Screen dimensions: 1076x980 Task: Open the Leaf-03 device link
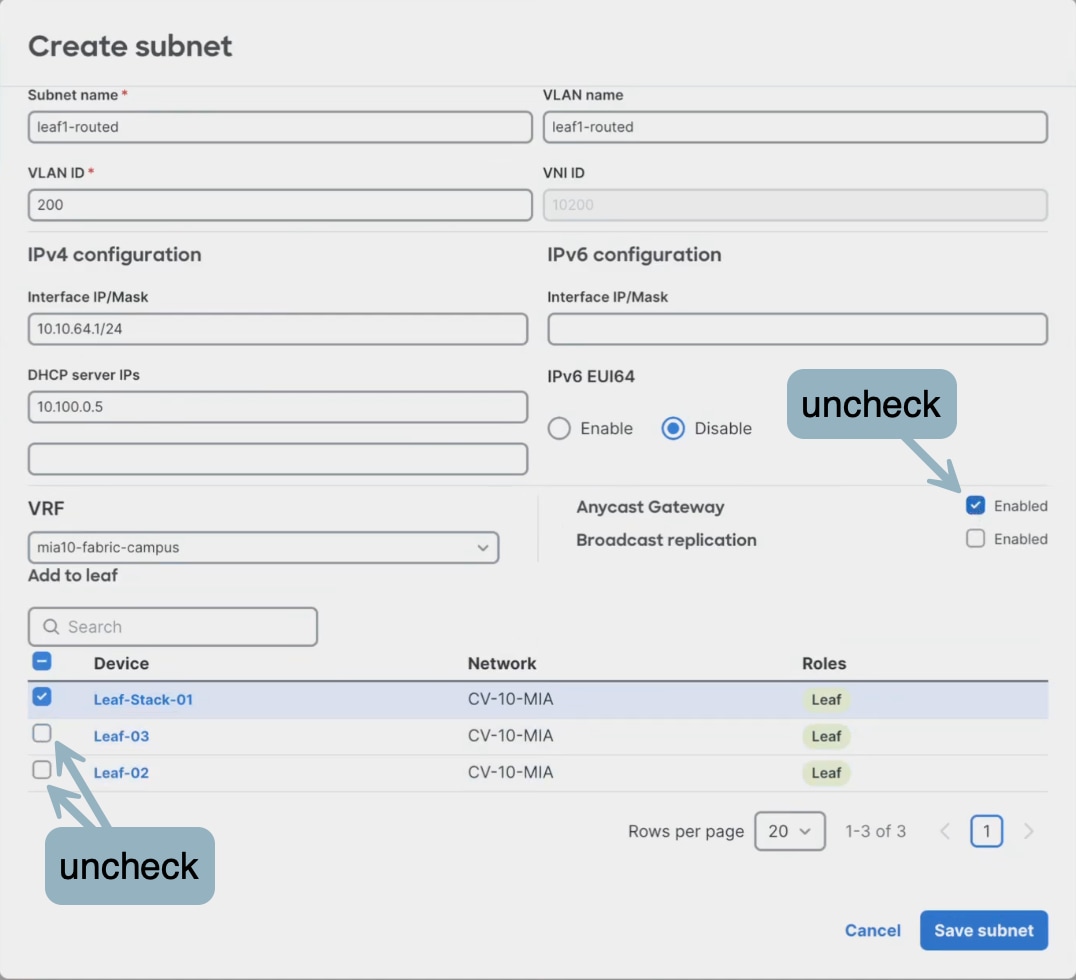[121, 736]
